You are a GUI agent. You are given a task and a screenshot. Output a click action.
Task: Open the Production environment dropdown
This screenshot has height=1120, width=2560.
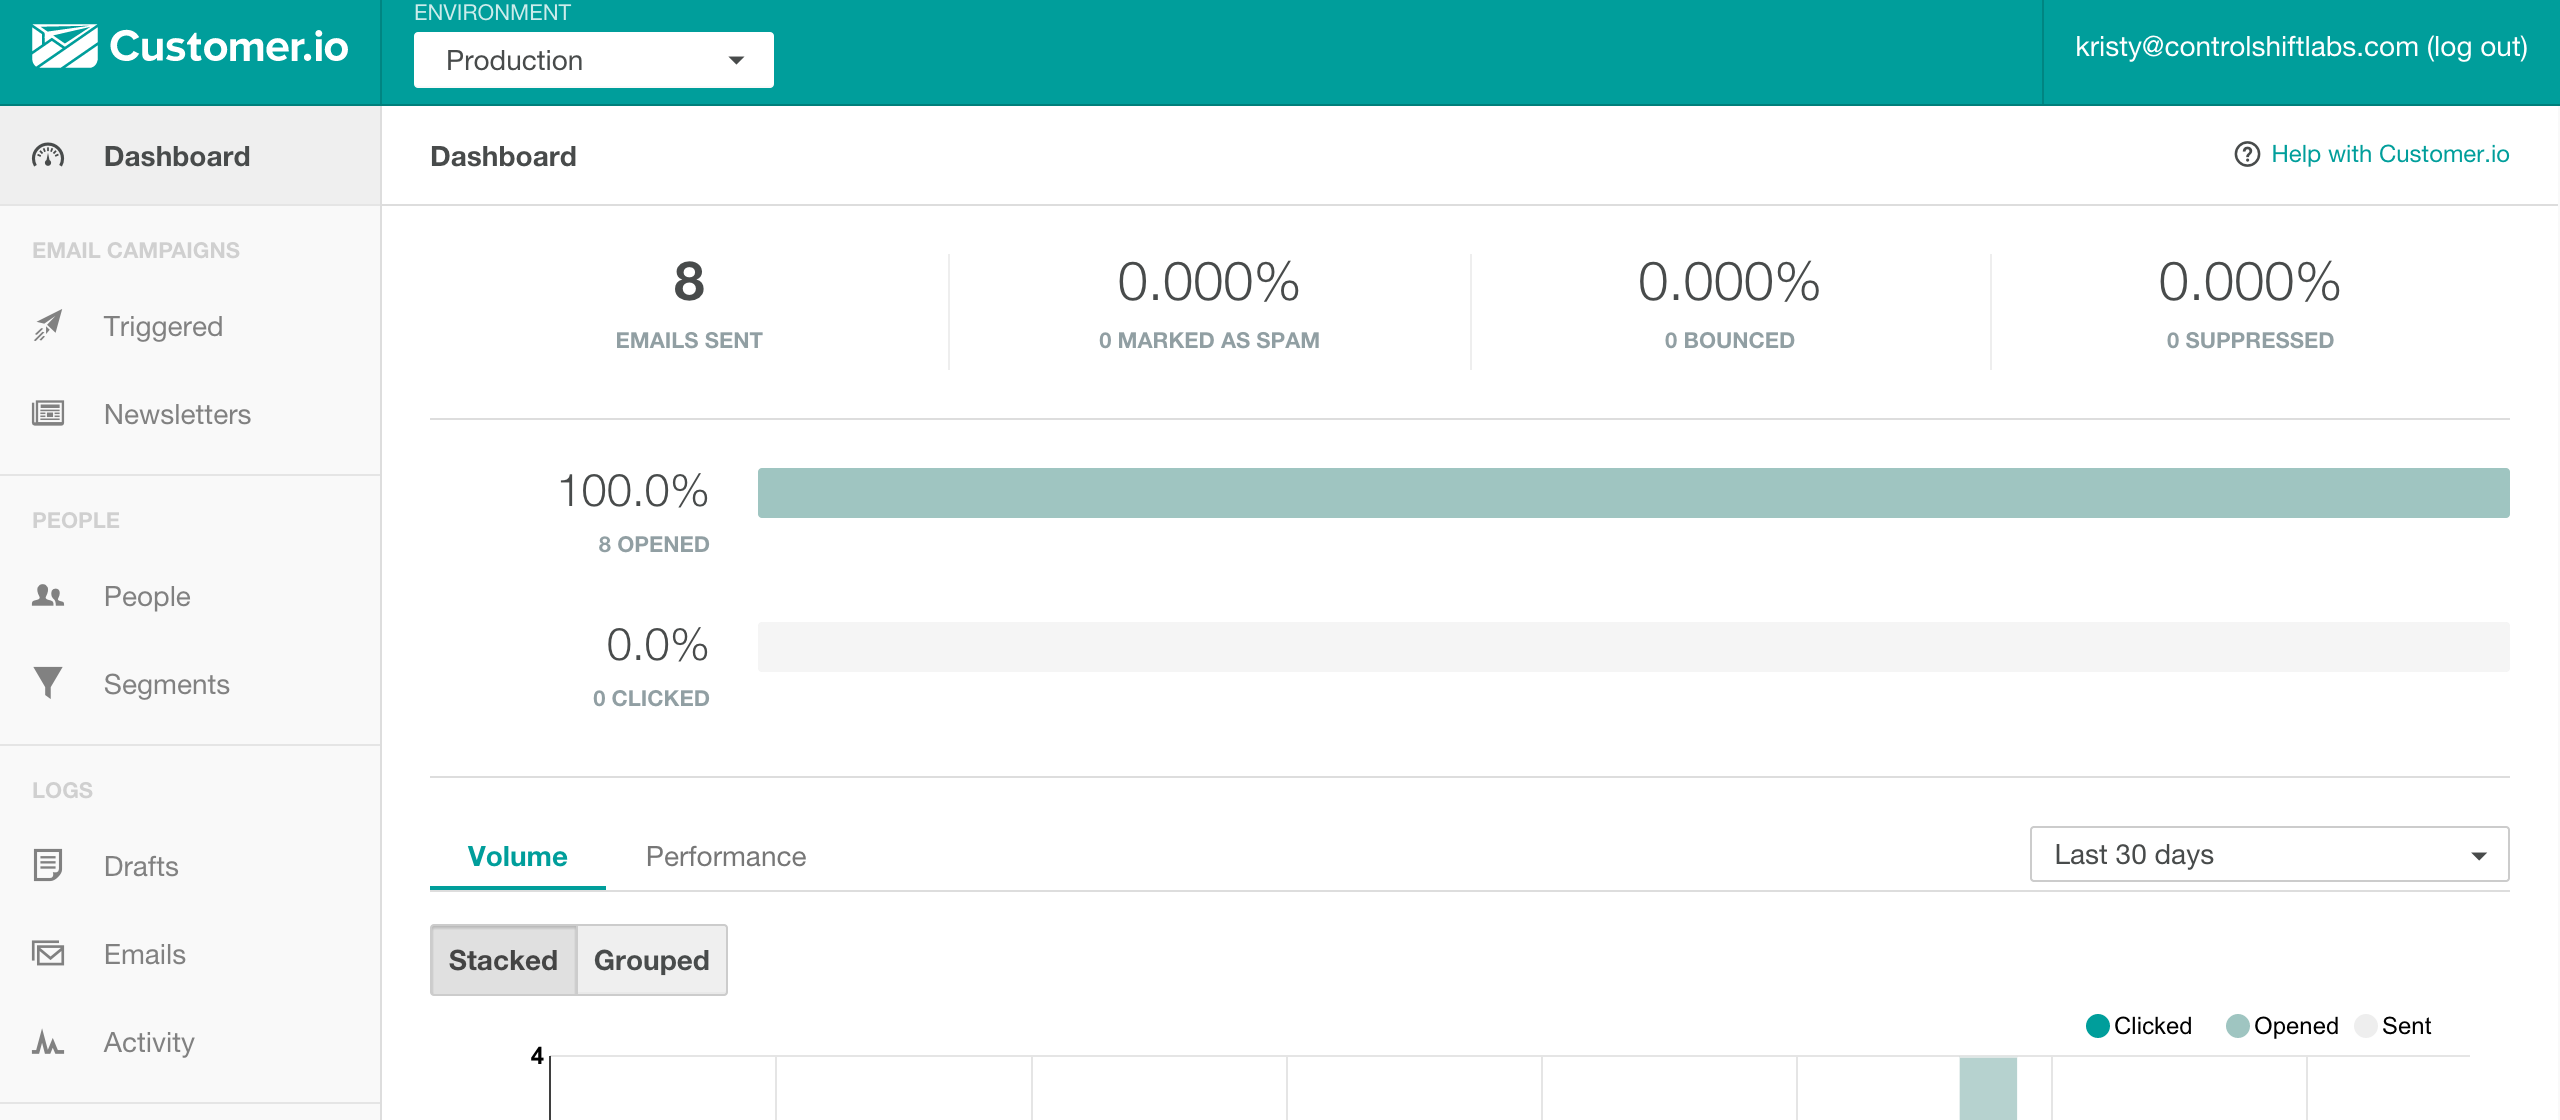594,60
